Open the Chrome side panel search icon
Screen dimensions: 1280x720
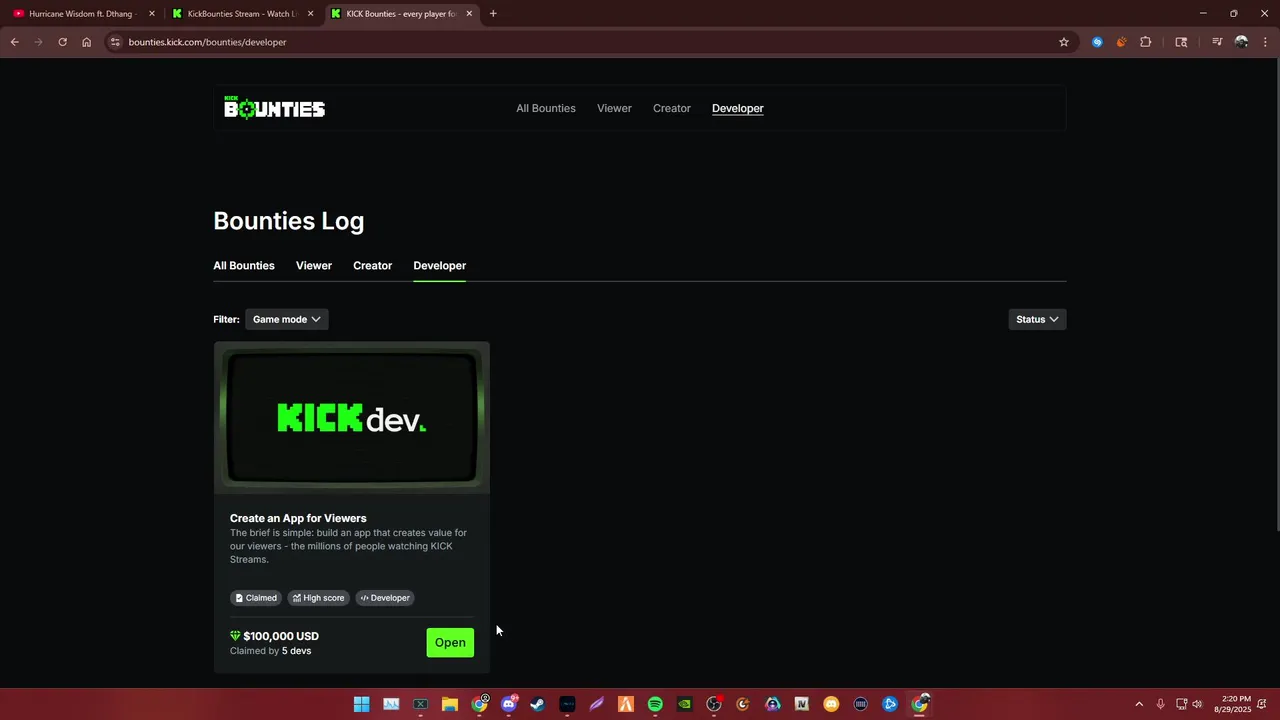tap(1181, 42)
